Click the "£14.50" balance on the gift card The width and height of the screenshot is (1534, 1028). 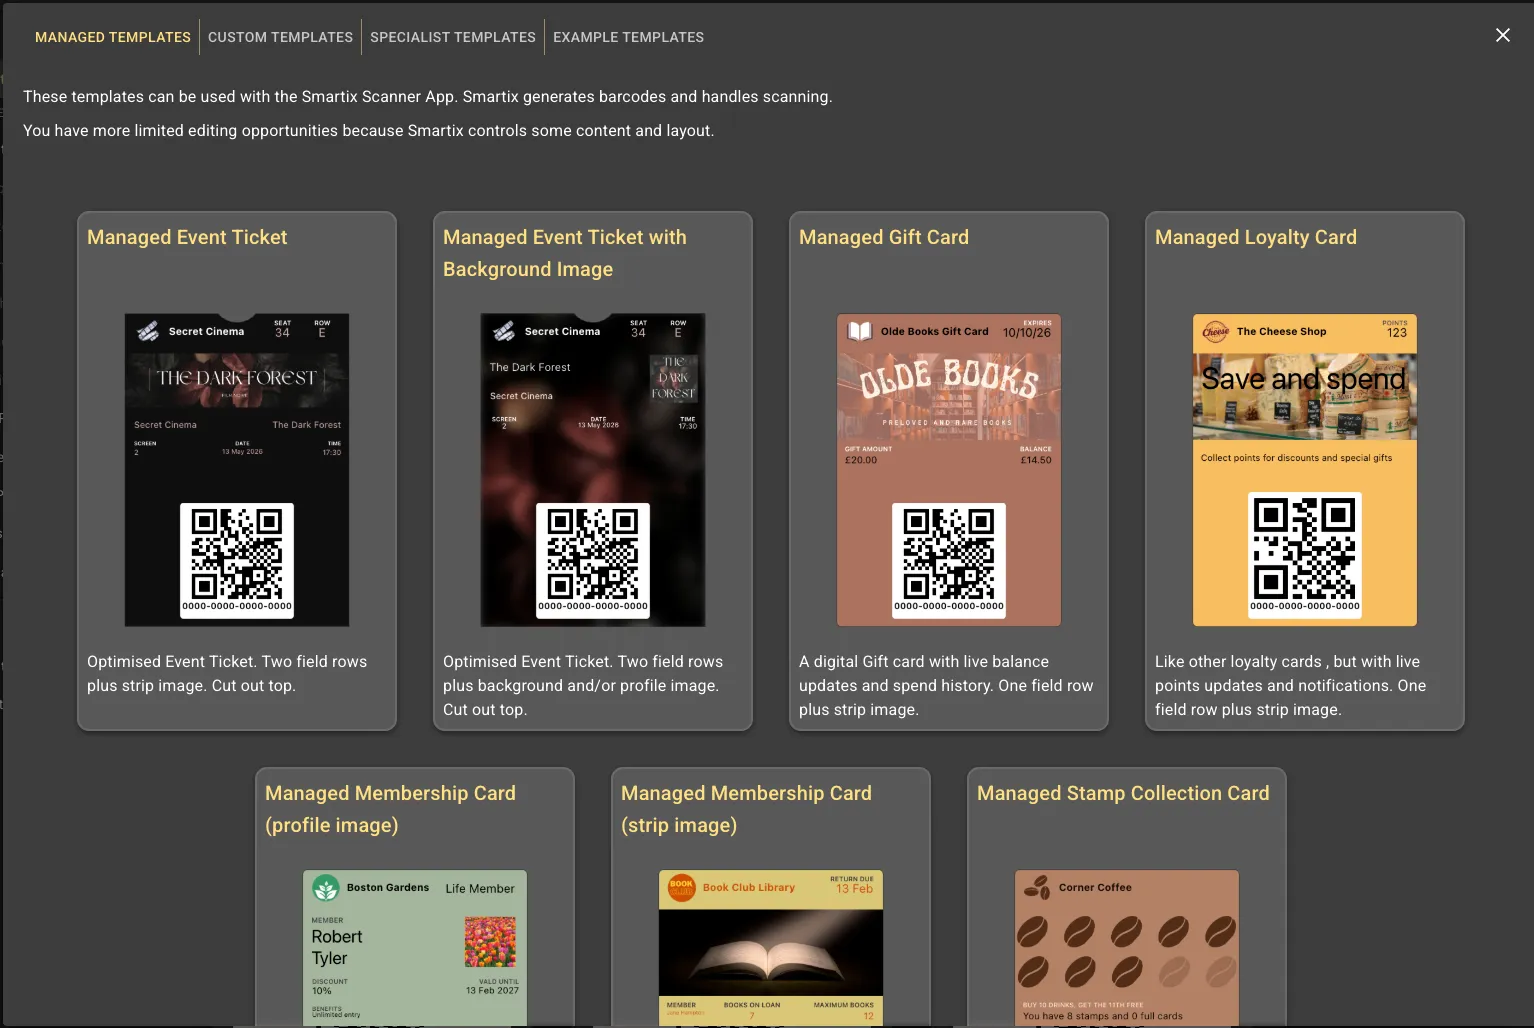[x=1036, y=460]
